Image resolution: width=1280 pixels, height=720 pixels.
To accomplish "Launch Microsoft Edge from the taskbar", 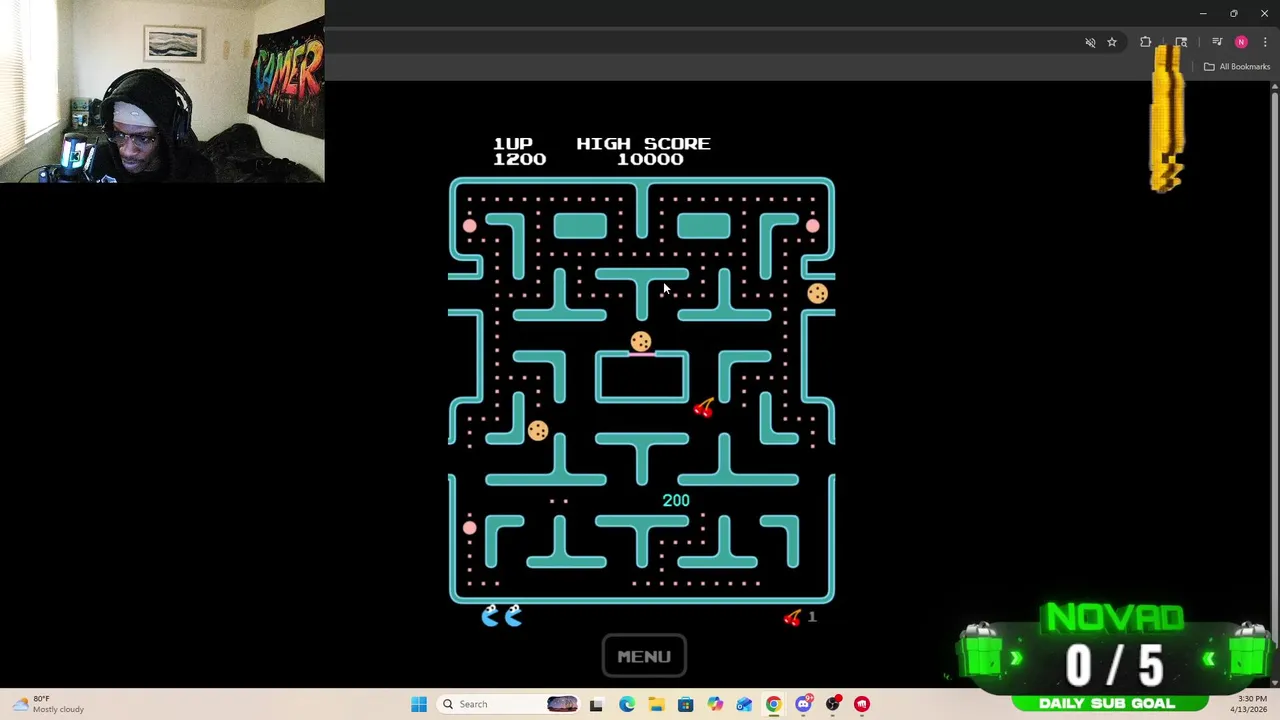I will [626, 704].
